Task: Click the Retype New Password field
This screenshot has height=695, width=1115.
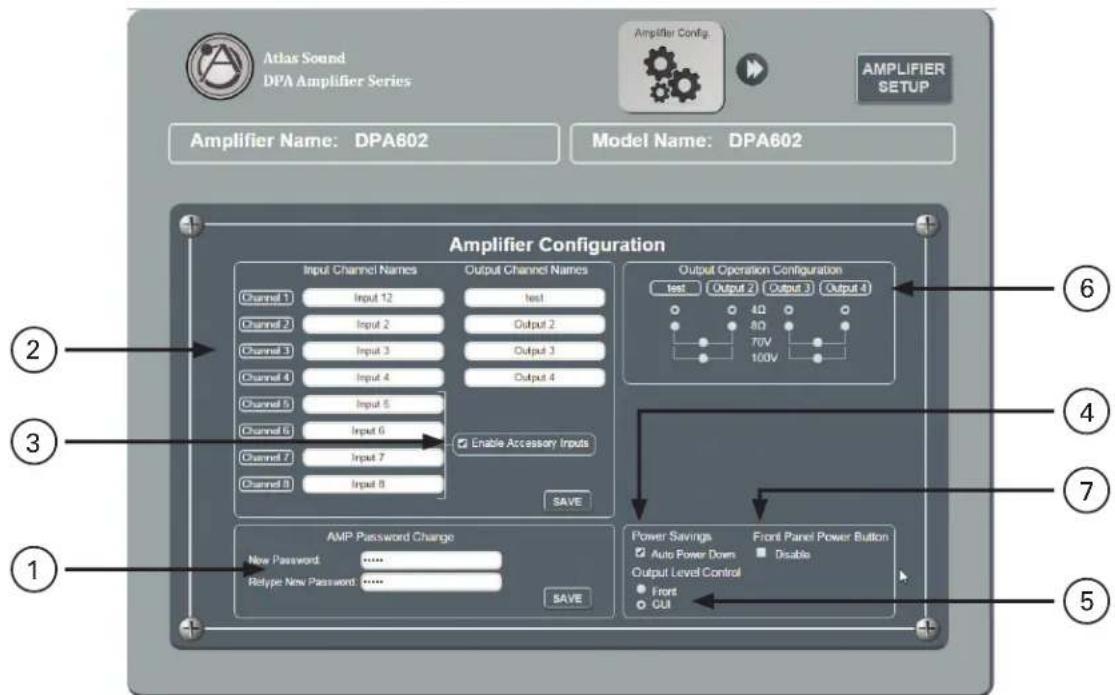Action: tap(431, 582)
